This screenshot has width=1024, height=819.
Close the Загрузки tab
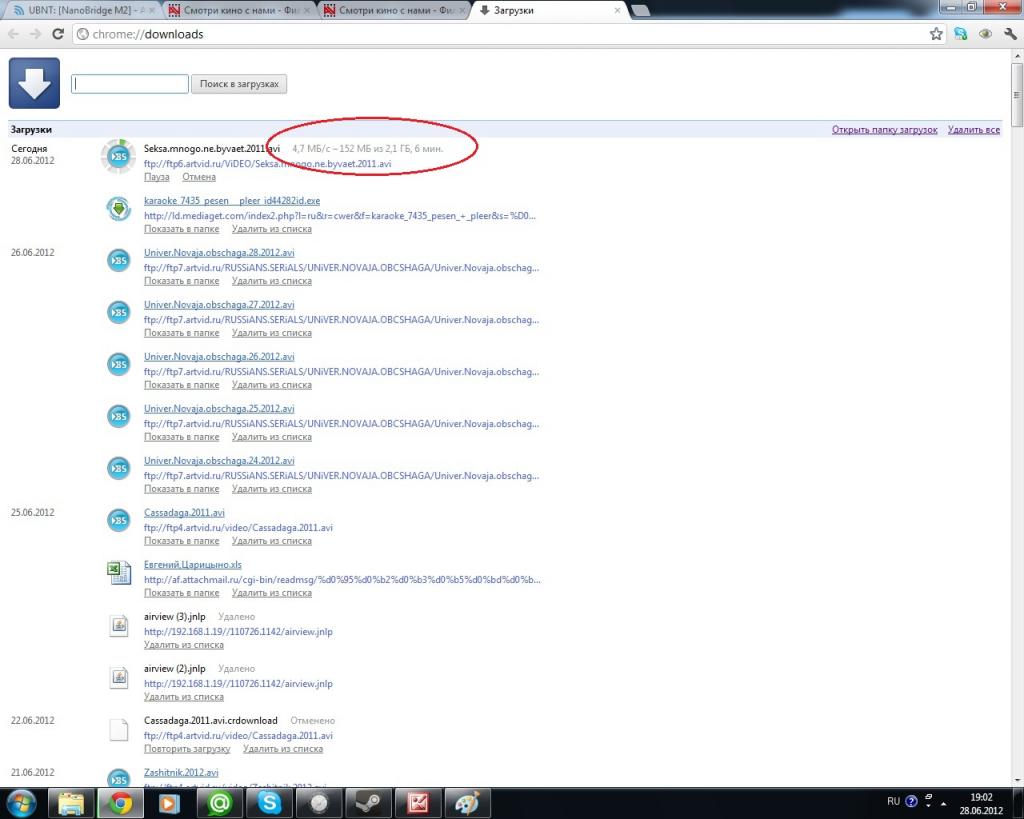coord(617,10)
